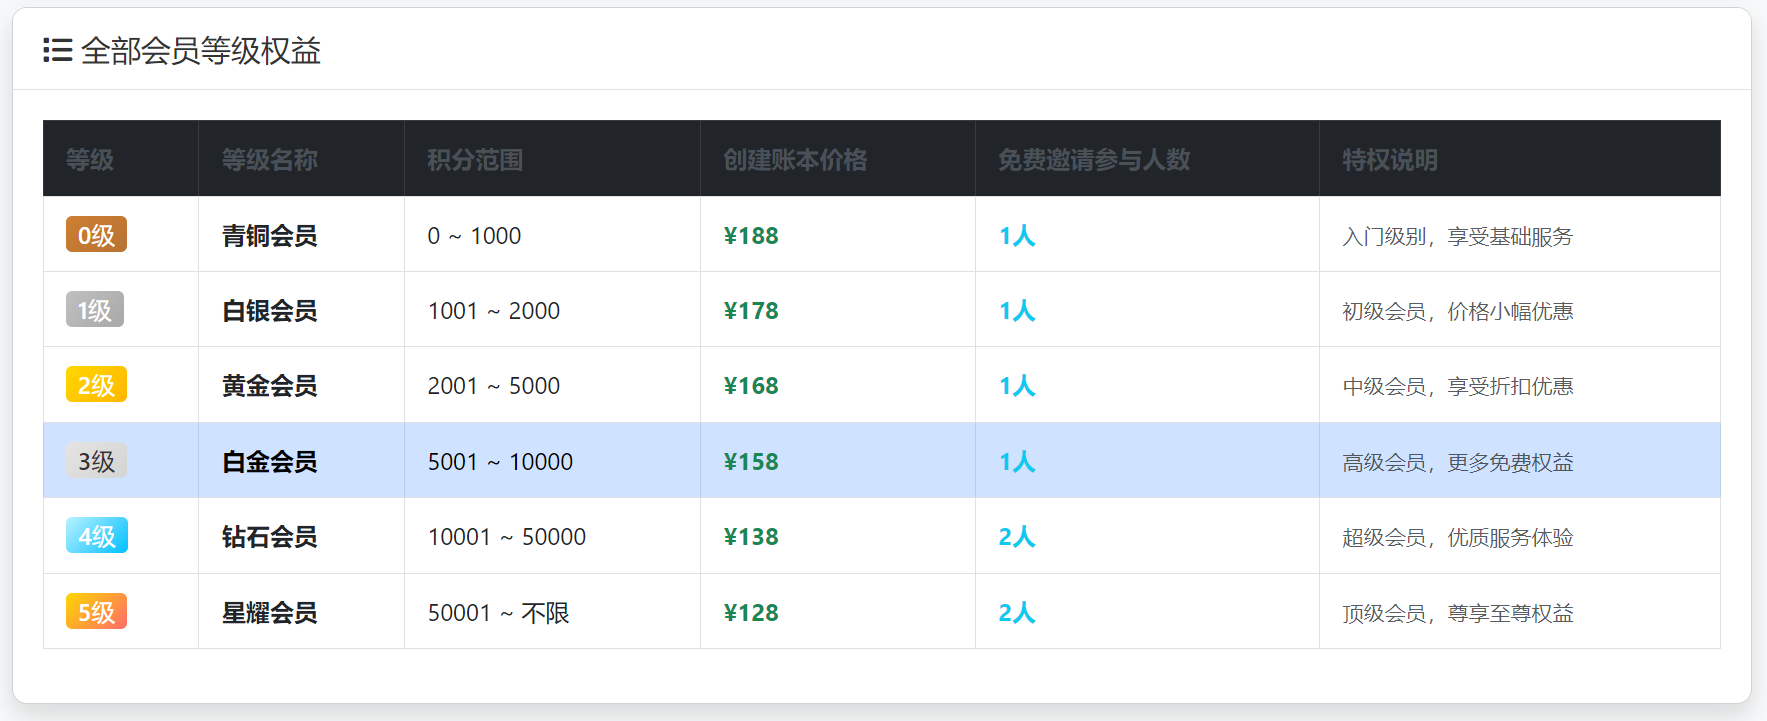Click the list icon beside 全部会员等级权益
This screenshot has width=1767, height=721.
pos(58,50)
